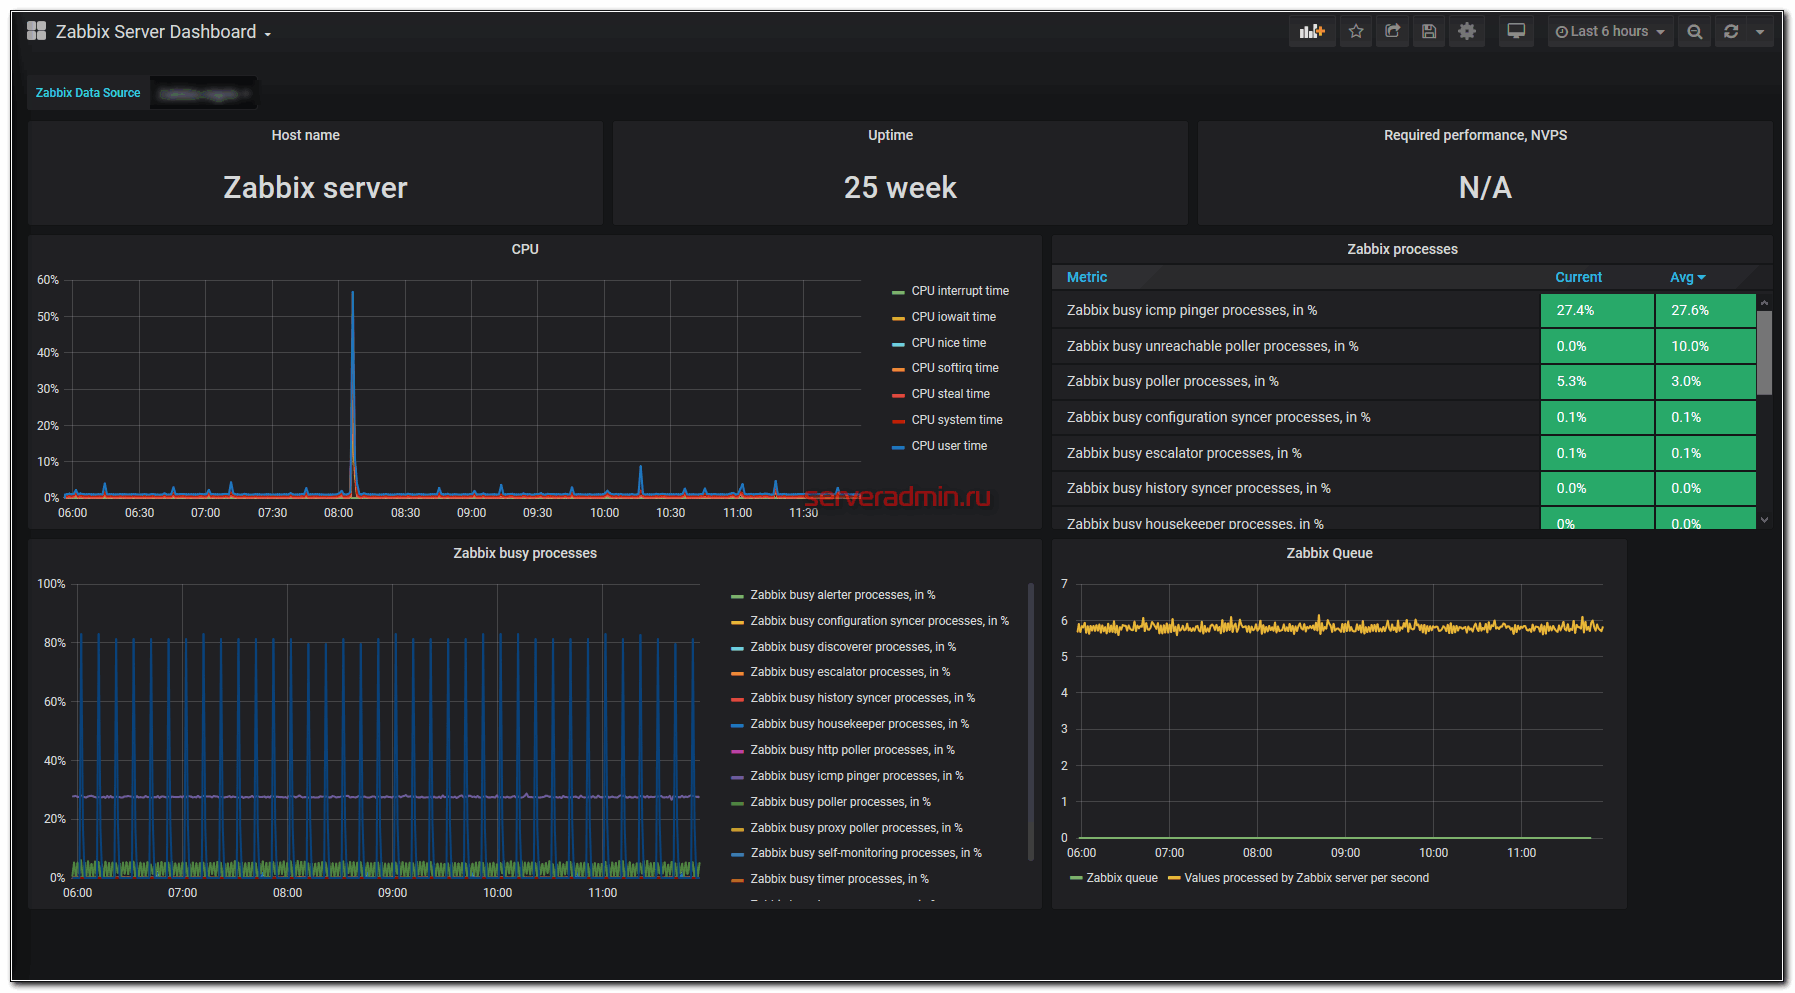
Task: Zoom out the time range
Action: 1694,32
